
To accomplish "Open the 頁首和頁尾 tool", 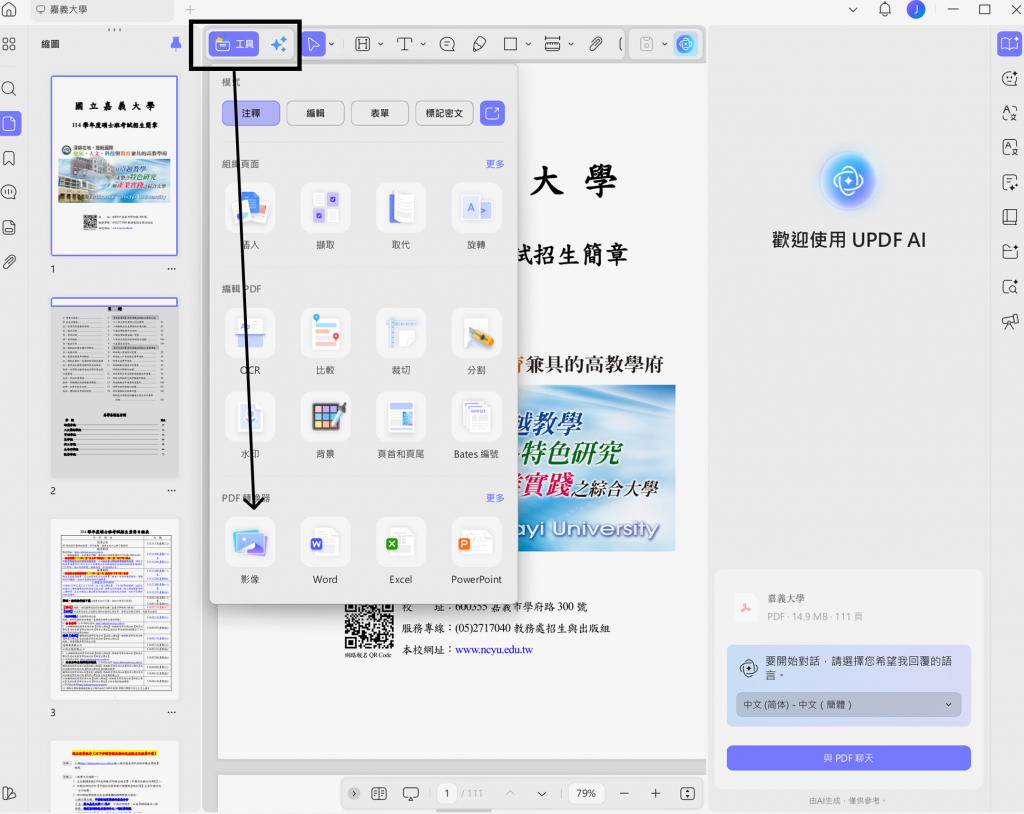I will (401, 426).
